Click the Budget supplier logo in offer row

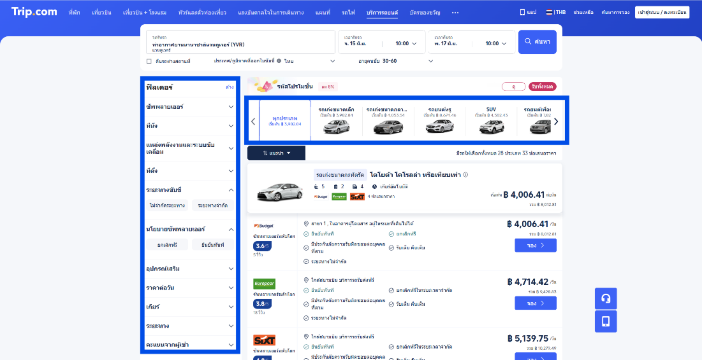pos(263,226)
